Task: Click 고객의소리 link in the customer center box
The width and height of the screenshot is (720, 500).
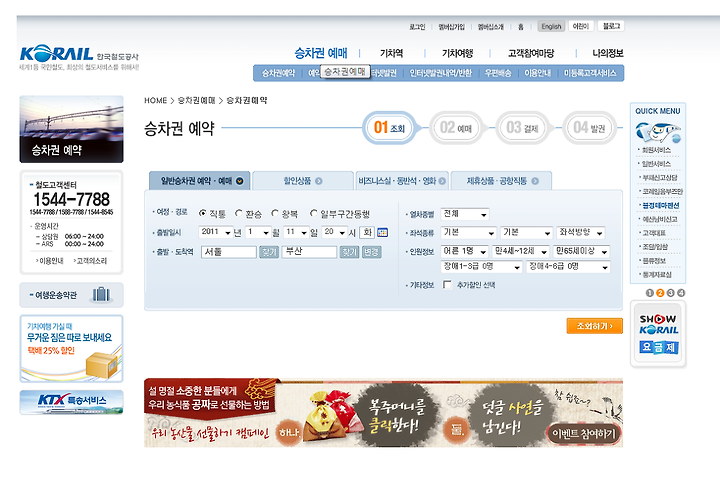Action: click(x=90, y=261)
